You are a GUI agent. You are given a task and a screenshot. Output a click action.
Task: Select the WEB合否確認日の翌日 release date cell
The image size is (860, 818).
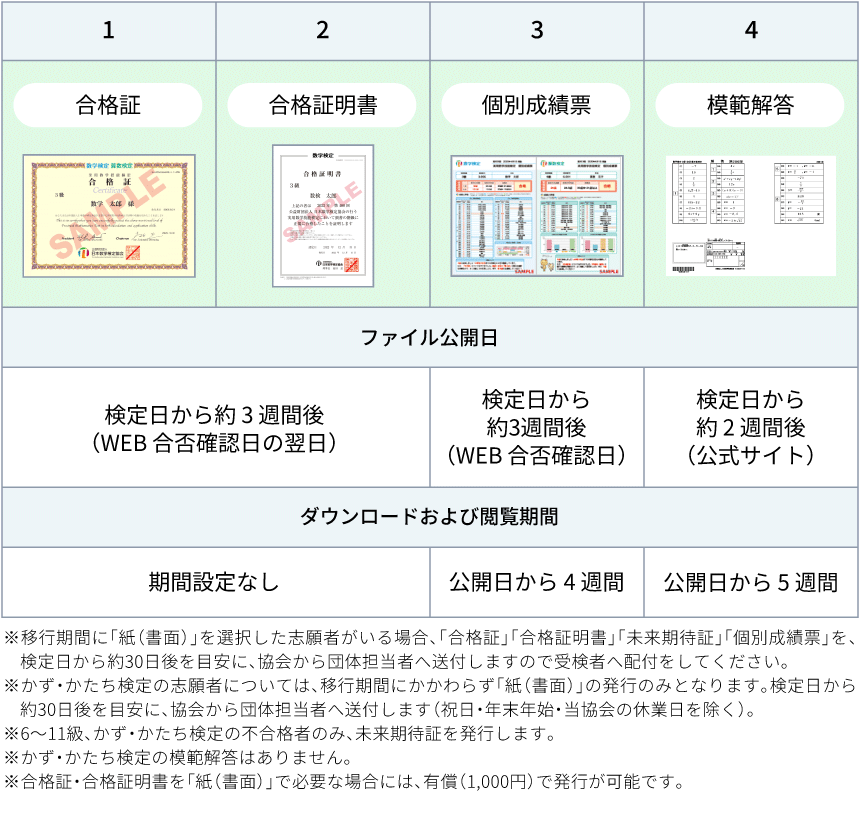215,428
